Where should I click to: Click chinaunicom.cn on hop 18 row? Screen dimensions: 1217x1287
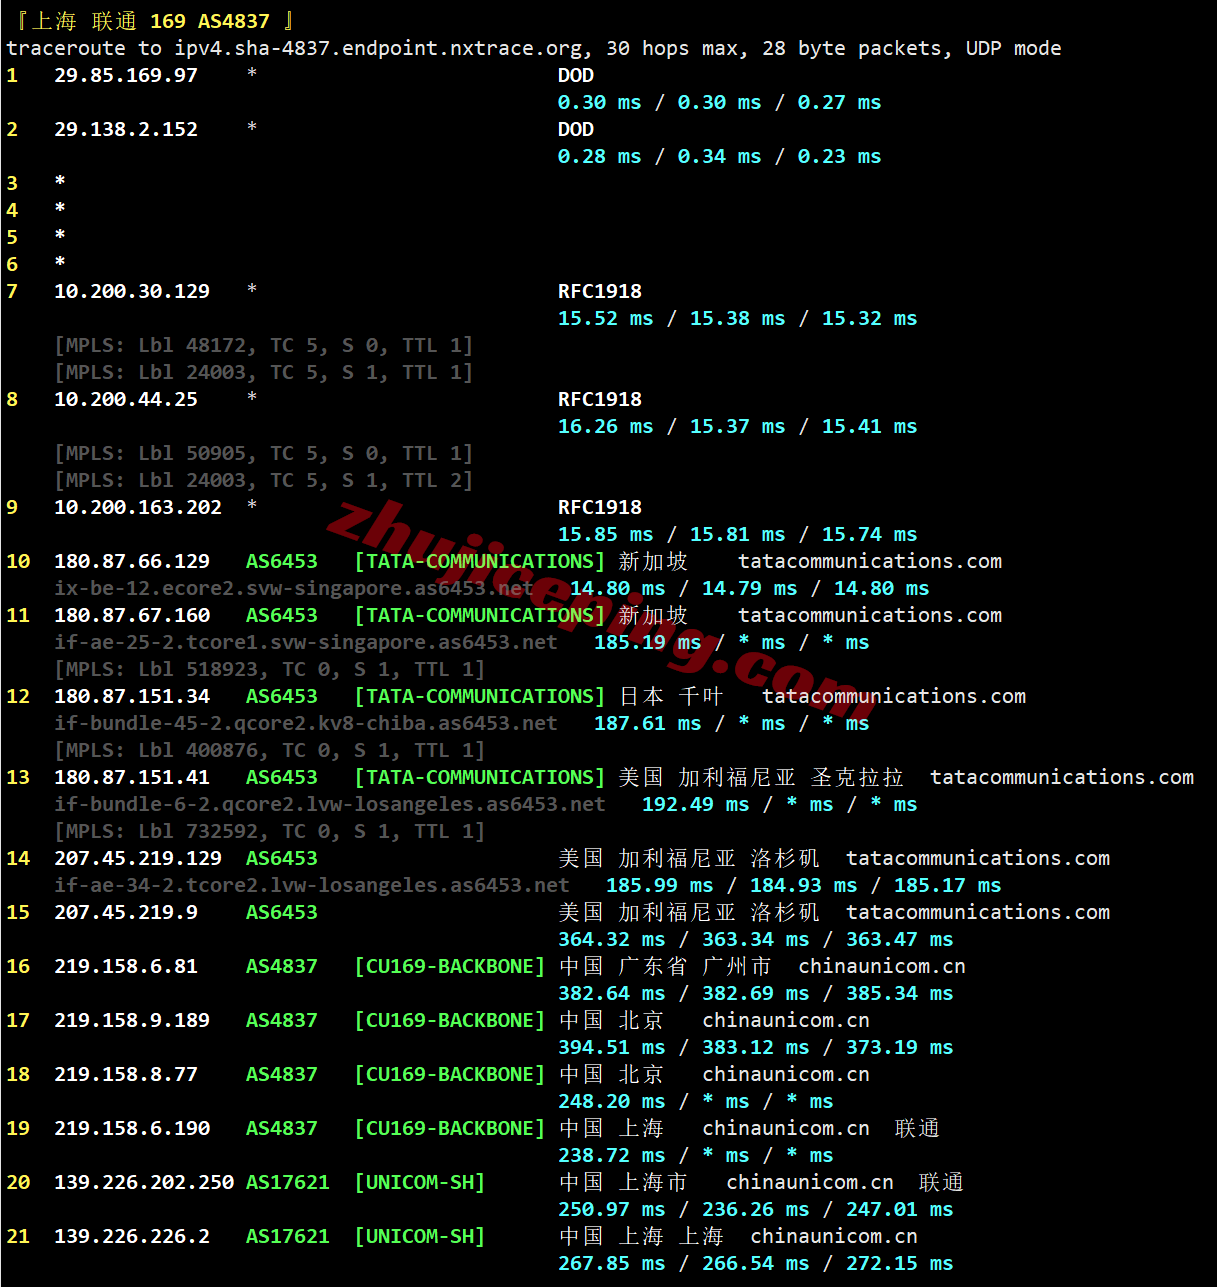(786, 1074)
